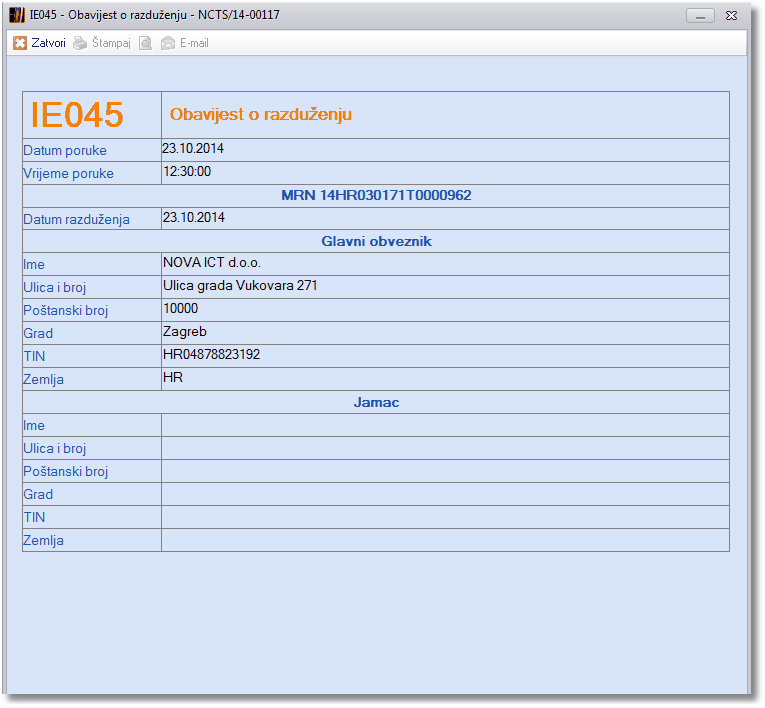Select Ulica grada Vukovara 271 value
Viewport: 765px width, 708px height.
click(x=240, y=285)
